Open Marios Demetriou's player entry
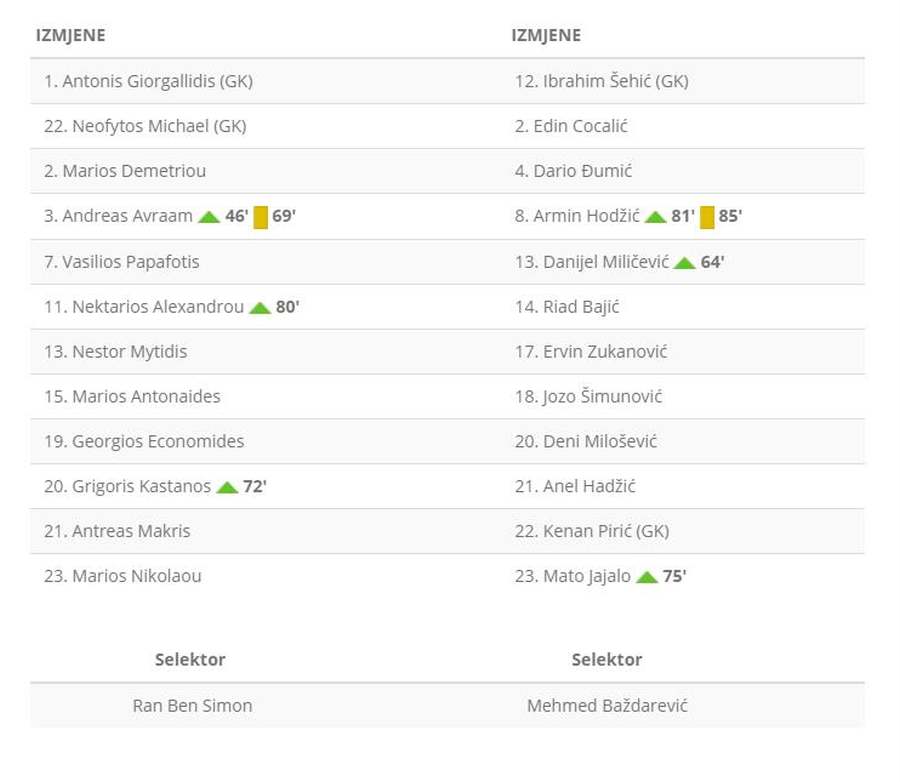Viewport: 900px width, 782px height. click(125, 172)
